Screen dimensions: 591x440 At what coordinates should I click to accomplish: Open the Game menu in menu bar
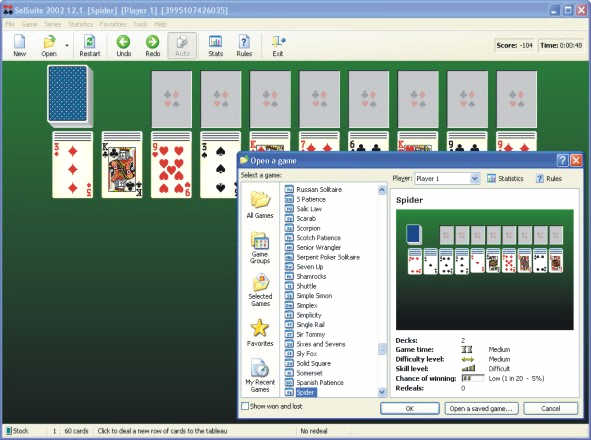(x=29, y=24)
